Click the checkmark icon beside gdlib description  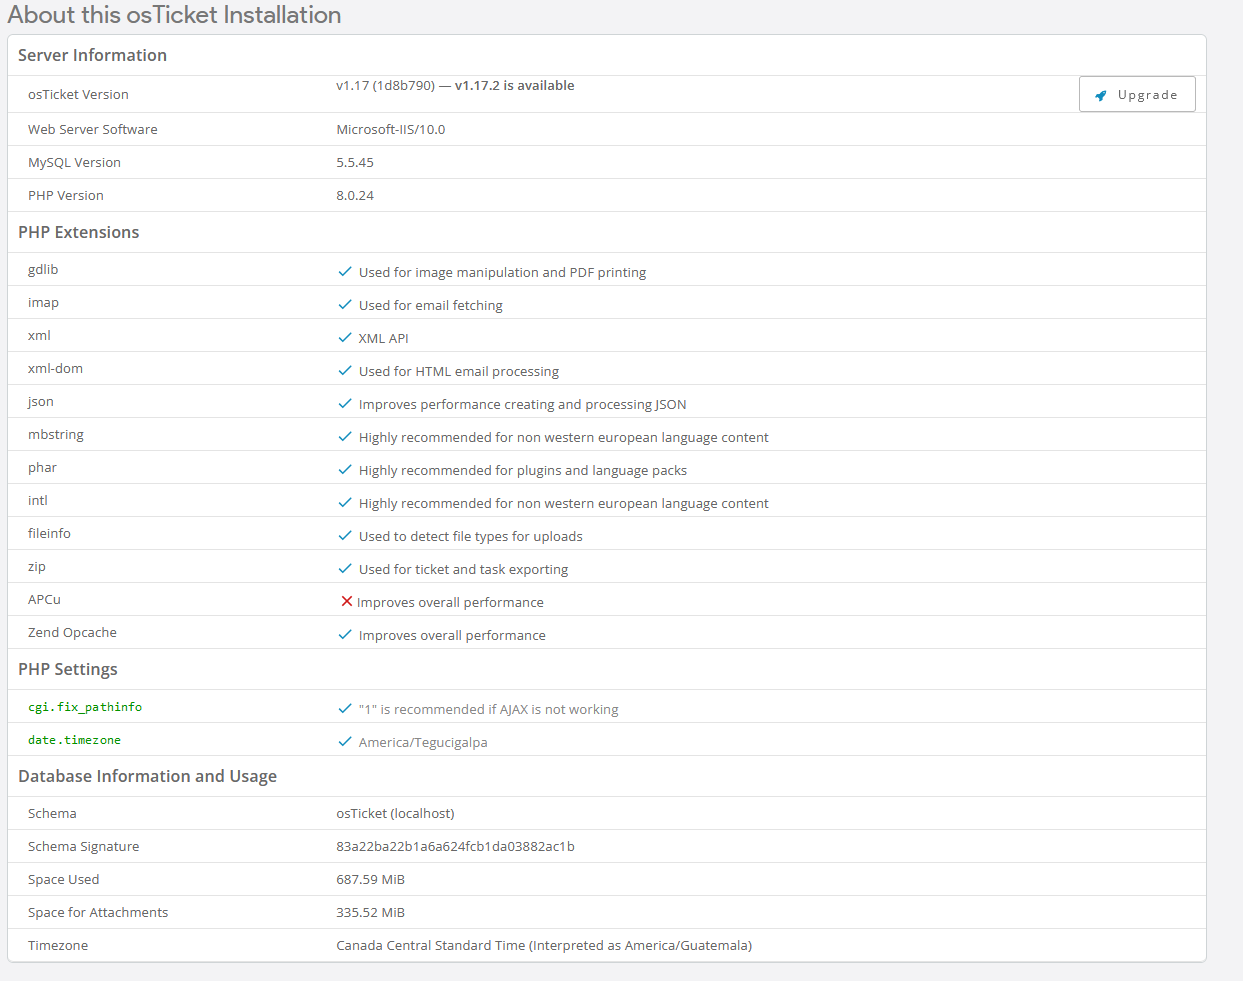click(345, 272)
